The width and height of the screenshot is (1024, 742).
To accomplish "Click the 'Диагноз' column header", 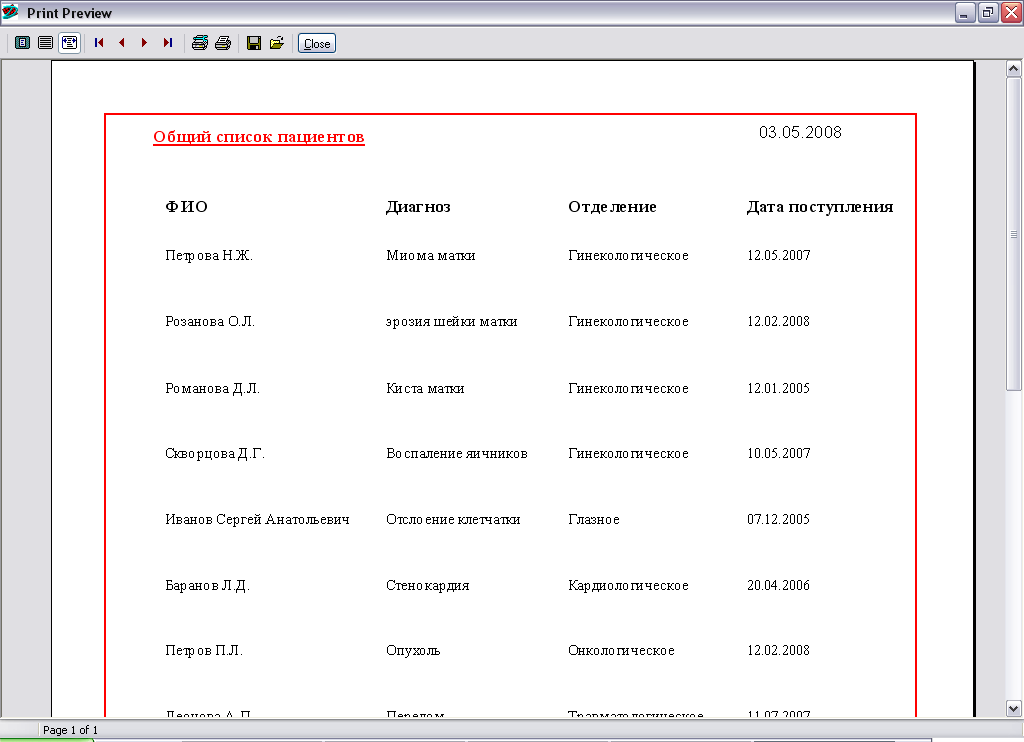I will click(x=418, y=207).
